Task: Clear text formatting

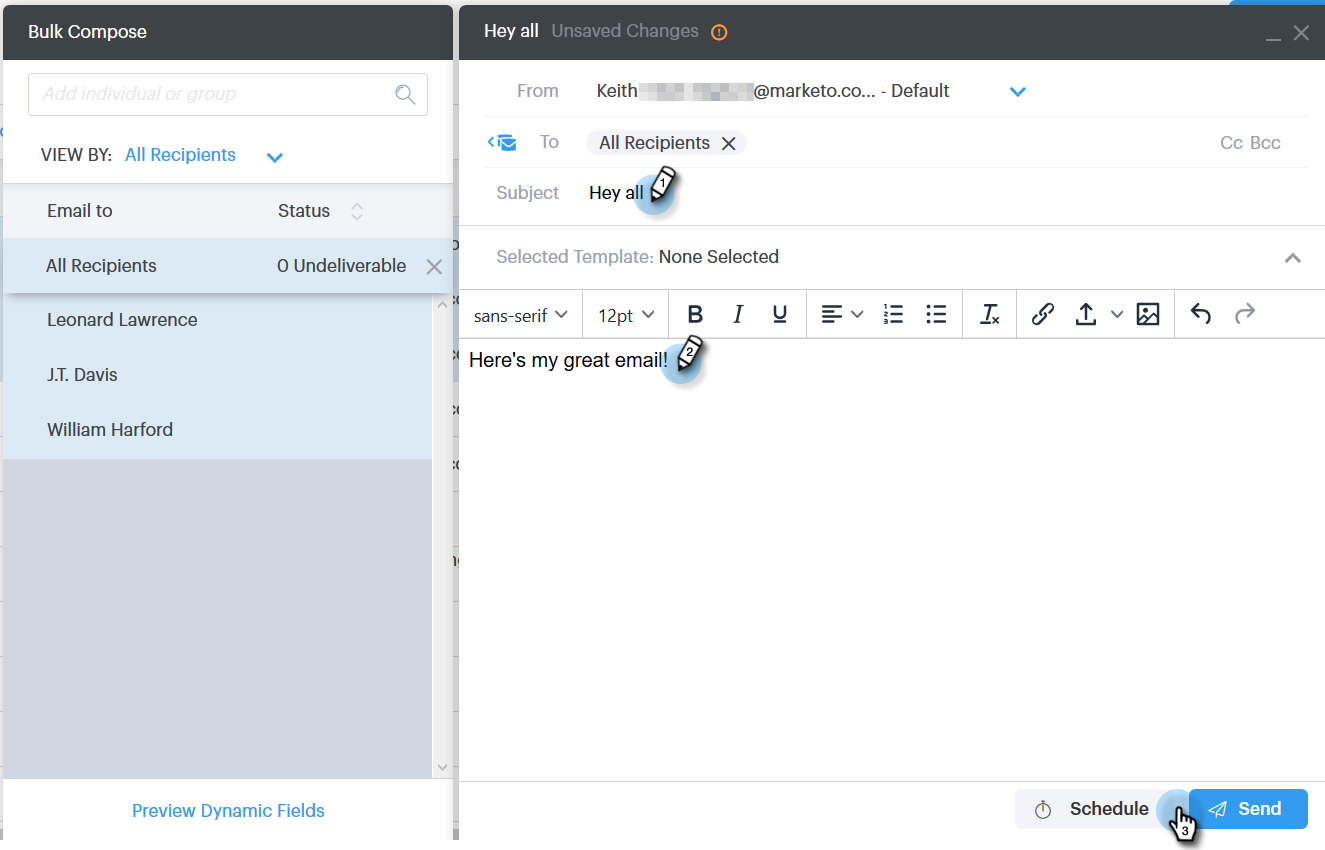Action: coord(989,314)
